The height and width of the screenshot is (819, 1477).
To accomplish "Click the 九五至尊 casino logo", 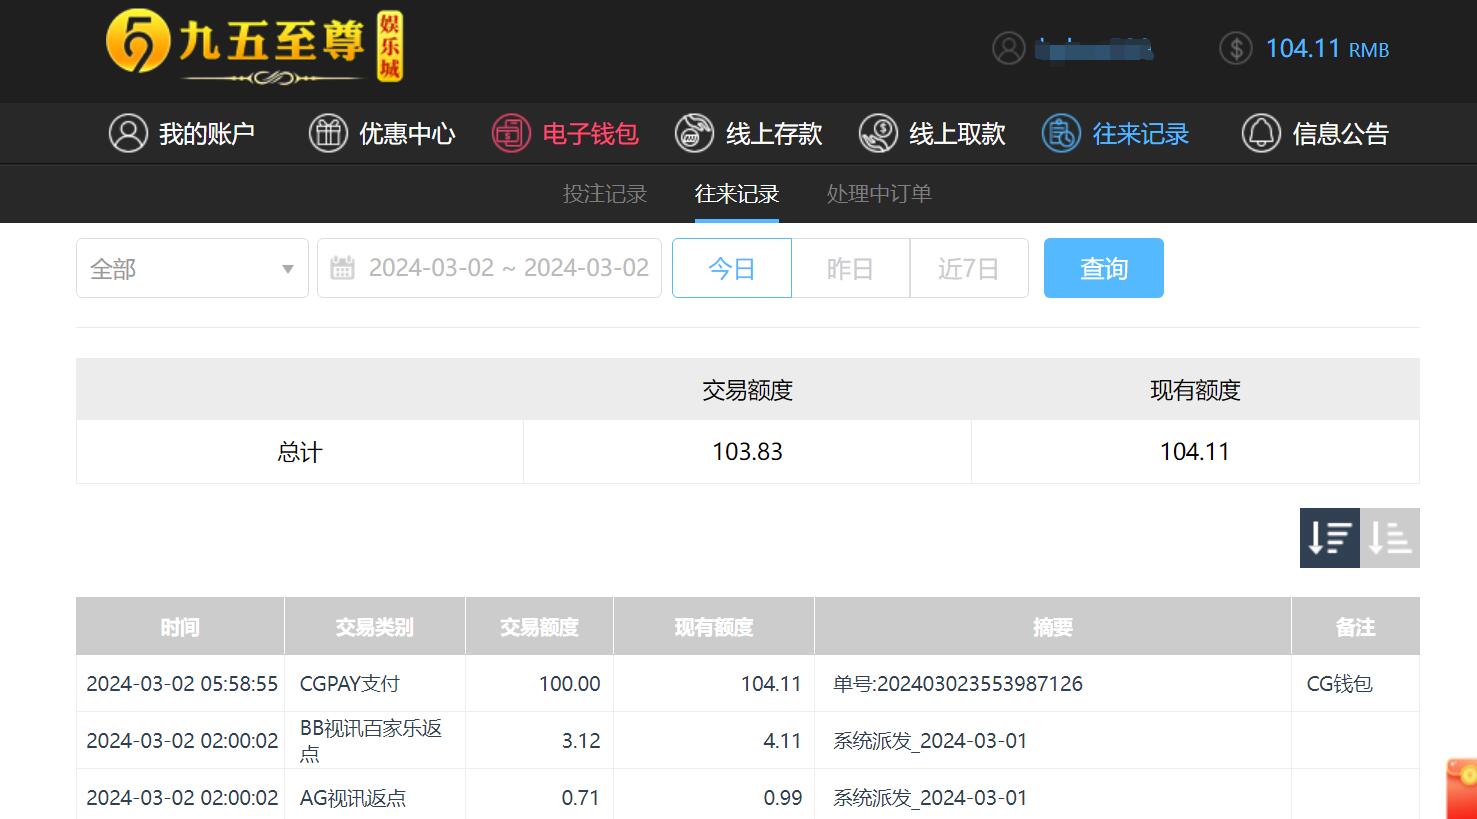I will click(x=255, y=47).
